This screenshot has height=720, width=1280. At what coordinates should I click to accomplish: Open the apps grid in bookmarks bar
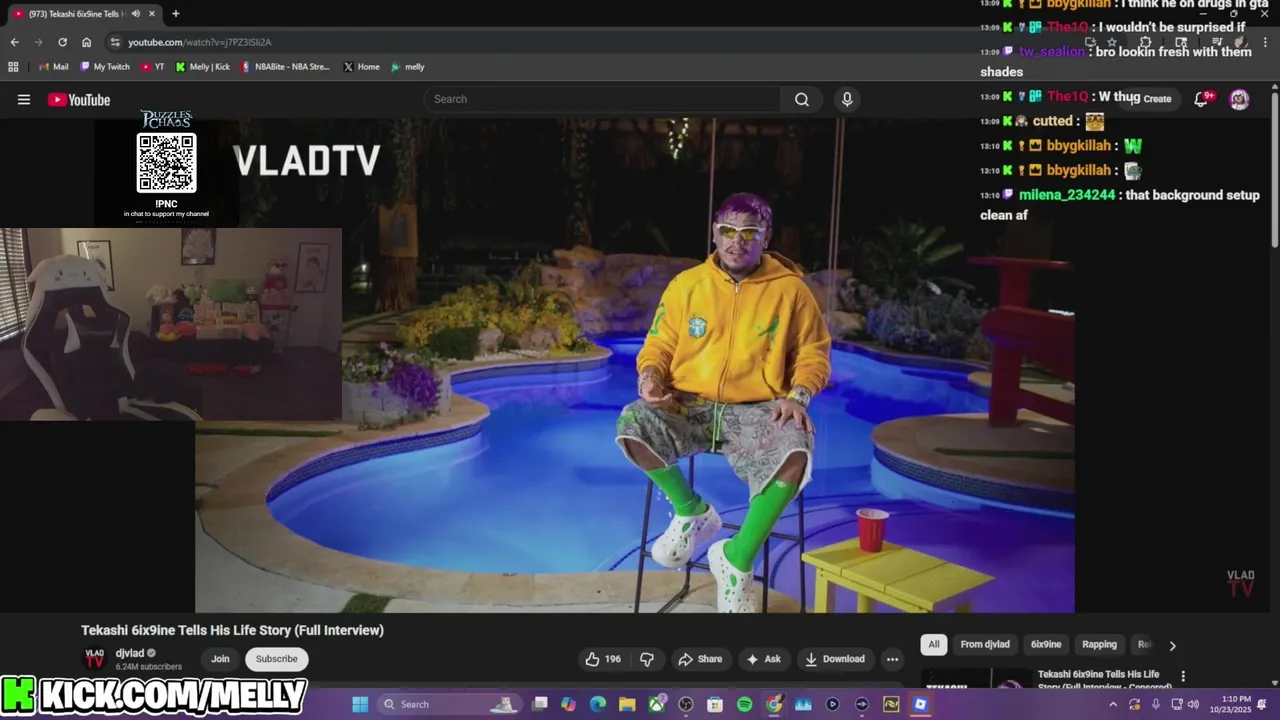tap(13, 67)
